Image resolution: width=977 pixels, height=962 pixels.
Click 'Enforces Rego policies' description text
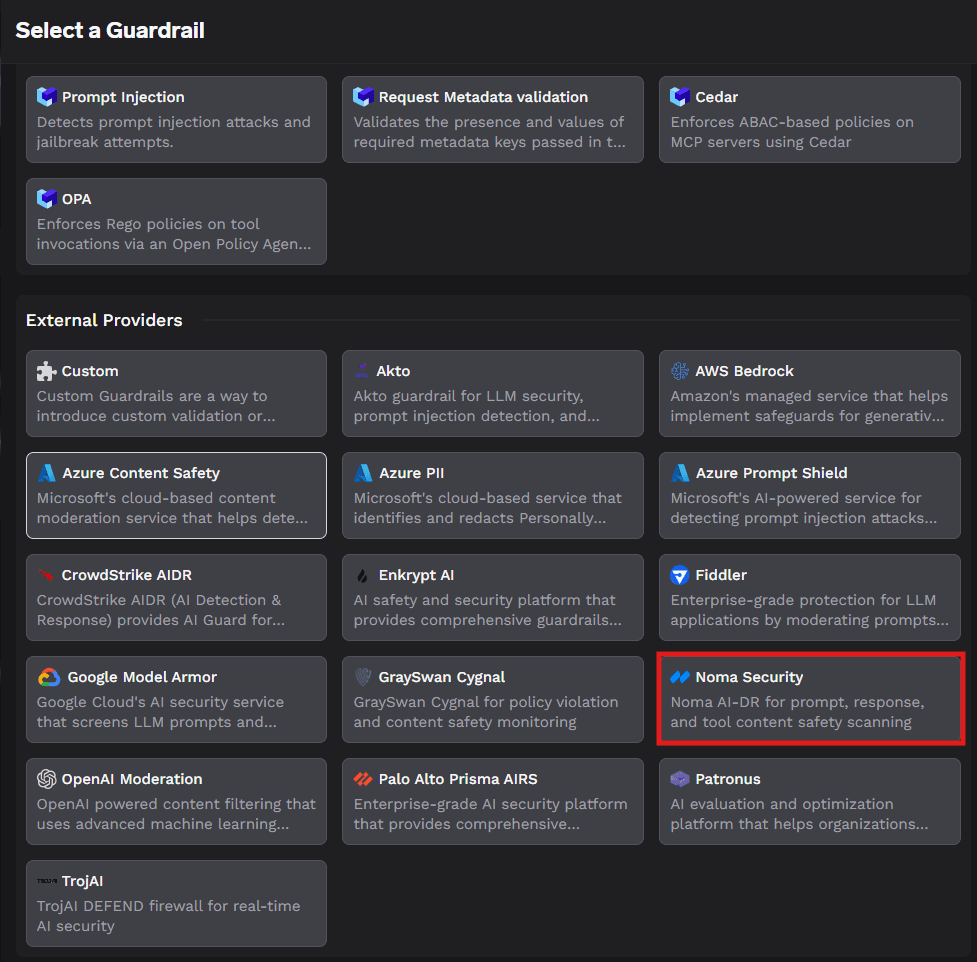pyautogui.click(x=174, y=234)
